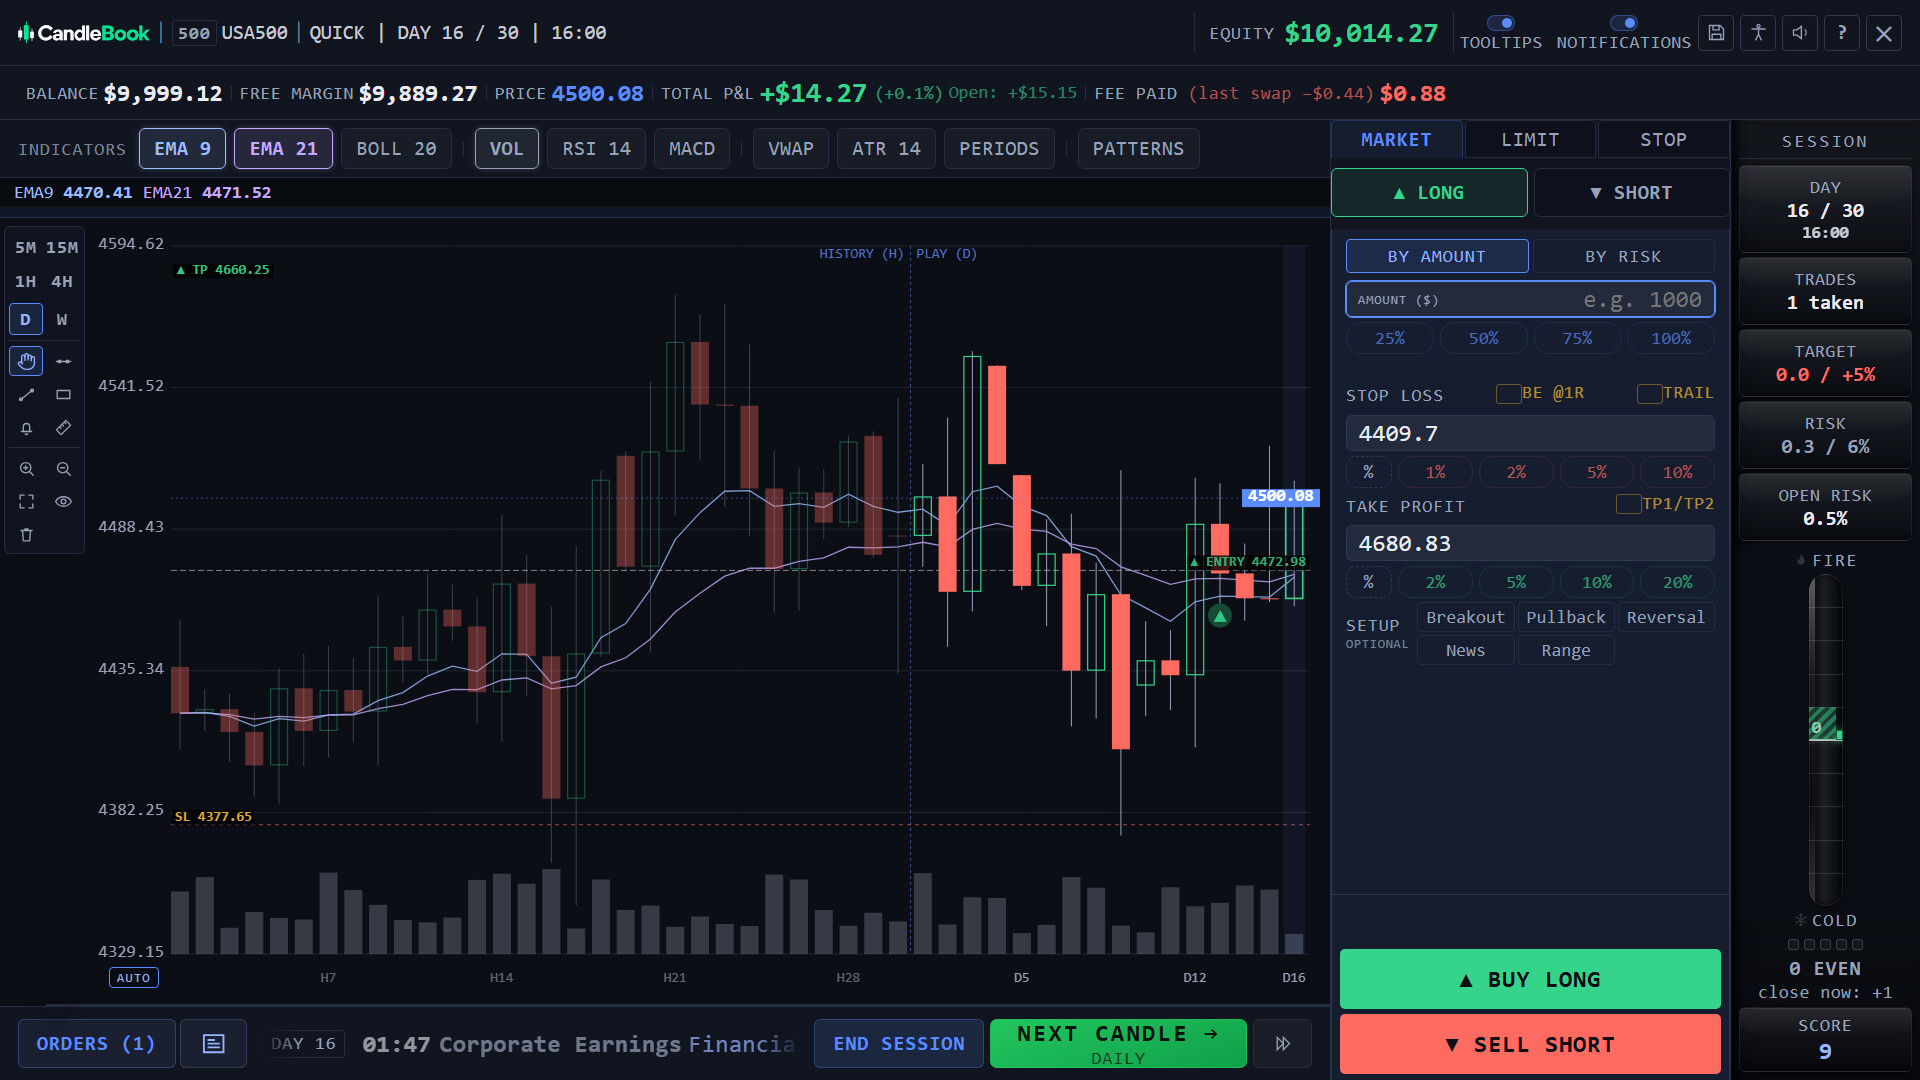Viewport: 1920px width, 1080px height.
Task: Choose the Breakout setup tag
Action: tap(1465, 618)
